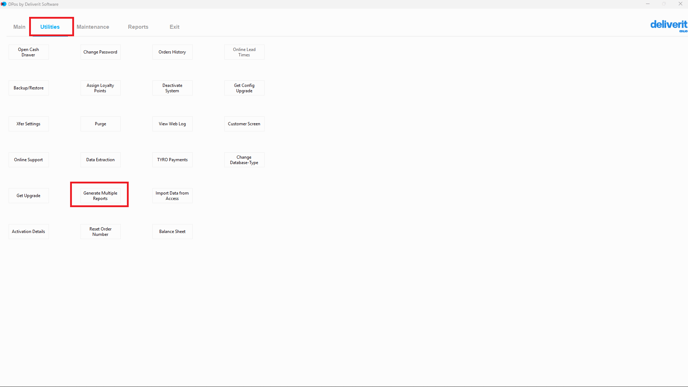The height and width of the screenshot is (387, 688).
Task: Open the Balance Sheet
Action: (172, 231)
